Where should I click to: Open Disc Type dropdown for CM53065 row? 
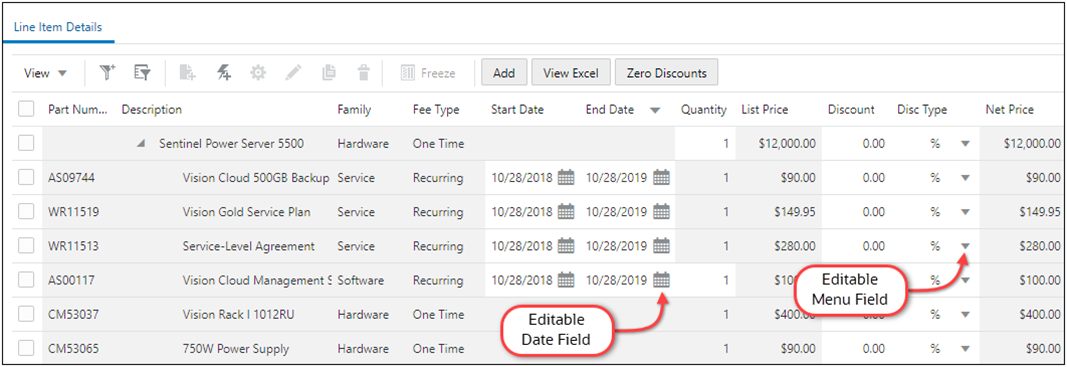pos(964,349)
